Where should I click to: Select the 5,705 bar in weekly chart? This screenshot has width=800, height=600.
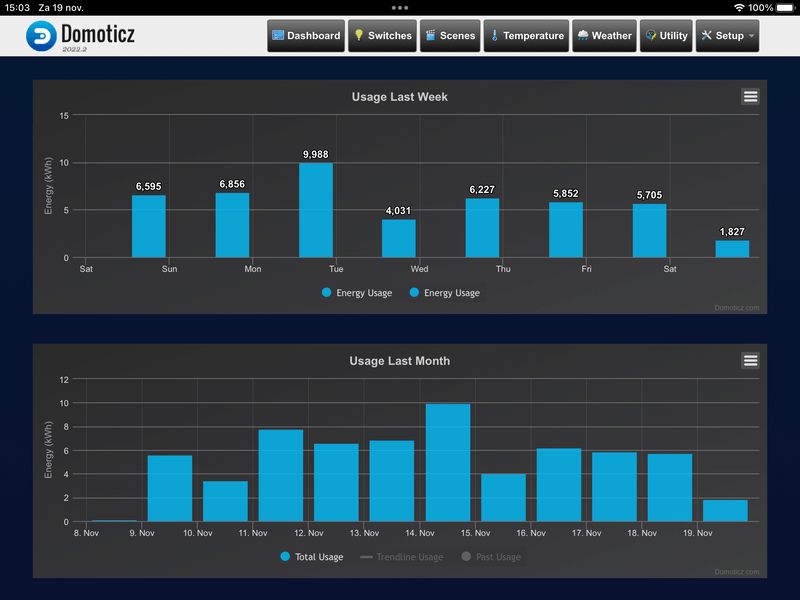tap(649, 231)
